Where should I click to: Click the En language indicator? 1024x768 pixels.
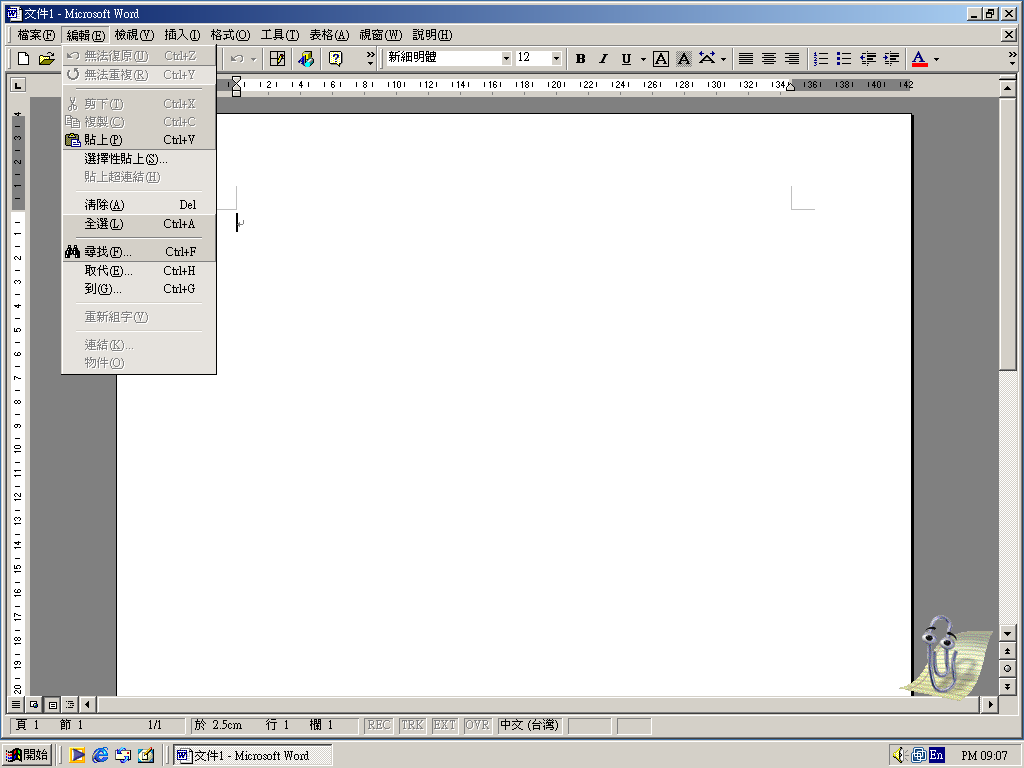(936, 755)
